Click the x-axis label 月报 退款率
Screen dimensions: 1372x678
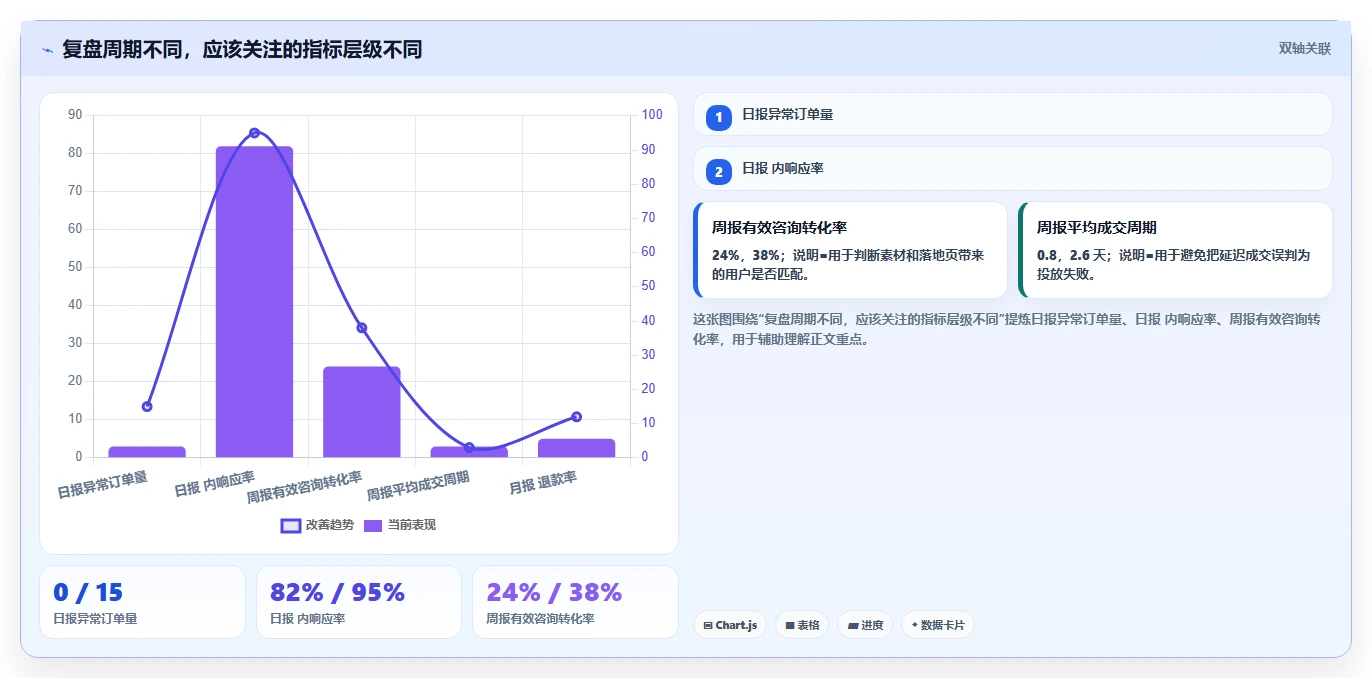click(x=543, y=483)
